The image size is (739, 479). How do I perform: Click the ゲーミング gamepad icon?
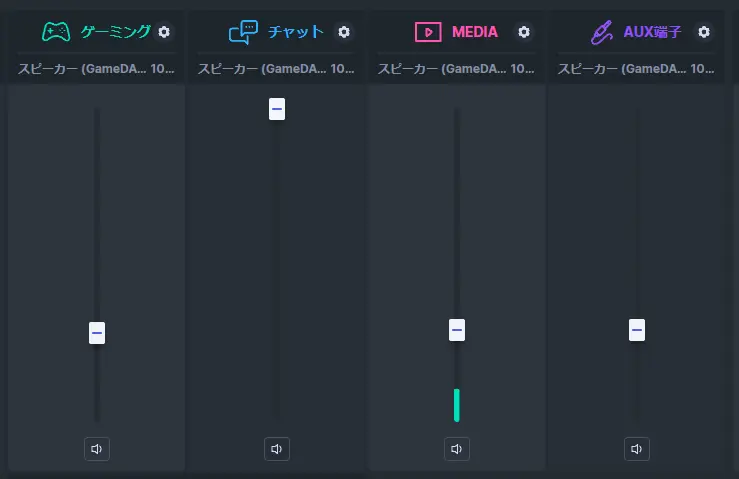[x=56, y=32]
